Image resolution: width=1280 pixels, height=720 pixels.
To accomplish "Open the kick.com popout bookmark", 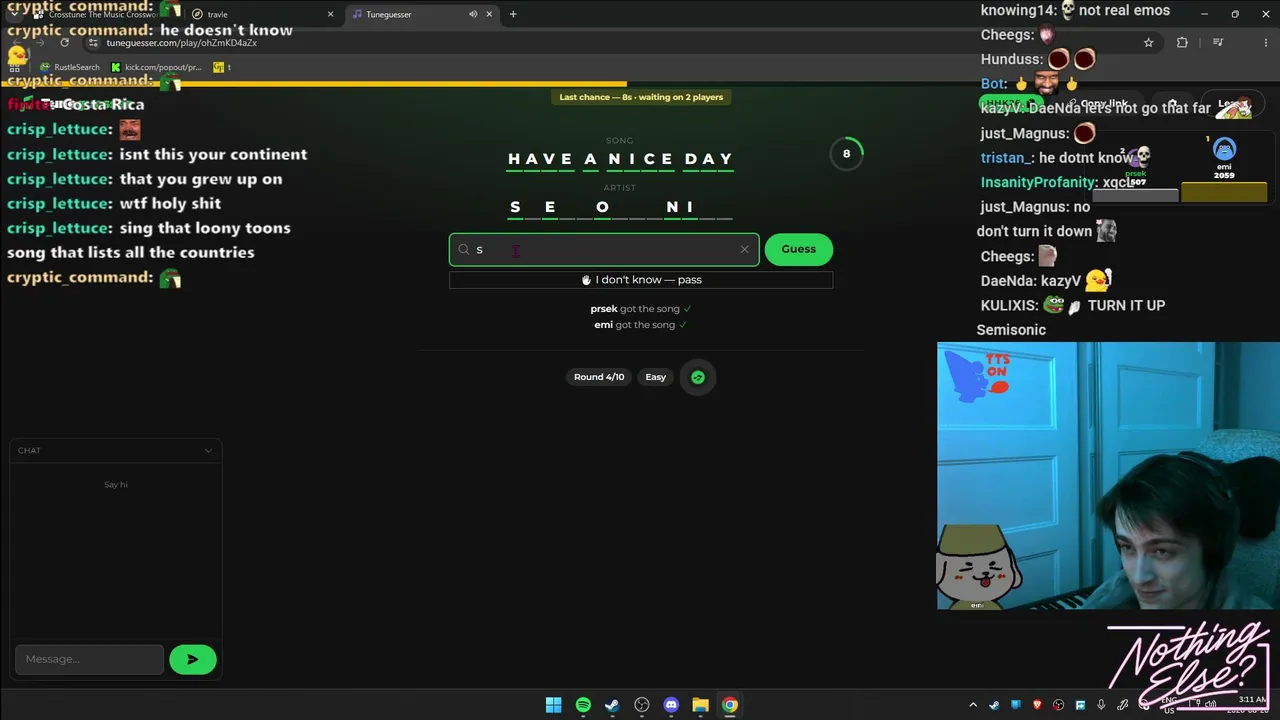I will tap(156, 67).
